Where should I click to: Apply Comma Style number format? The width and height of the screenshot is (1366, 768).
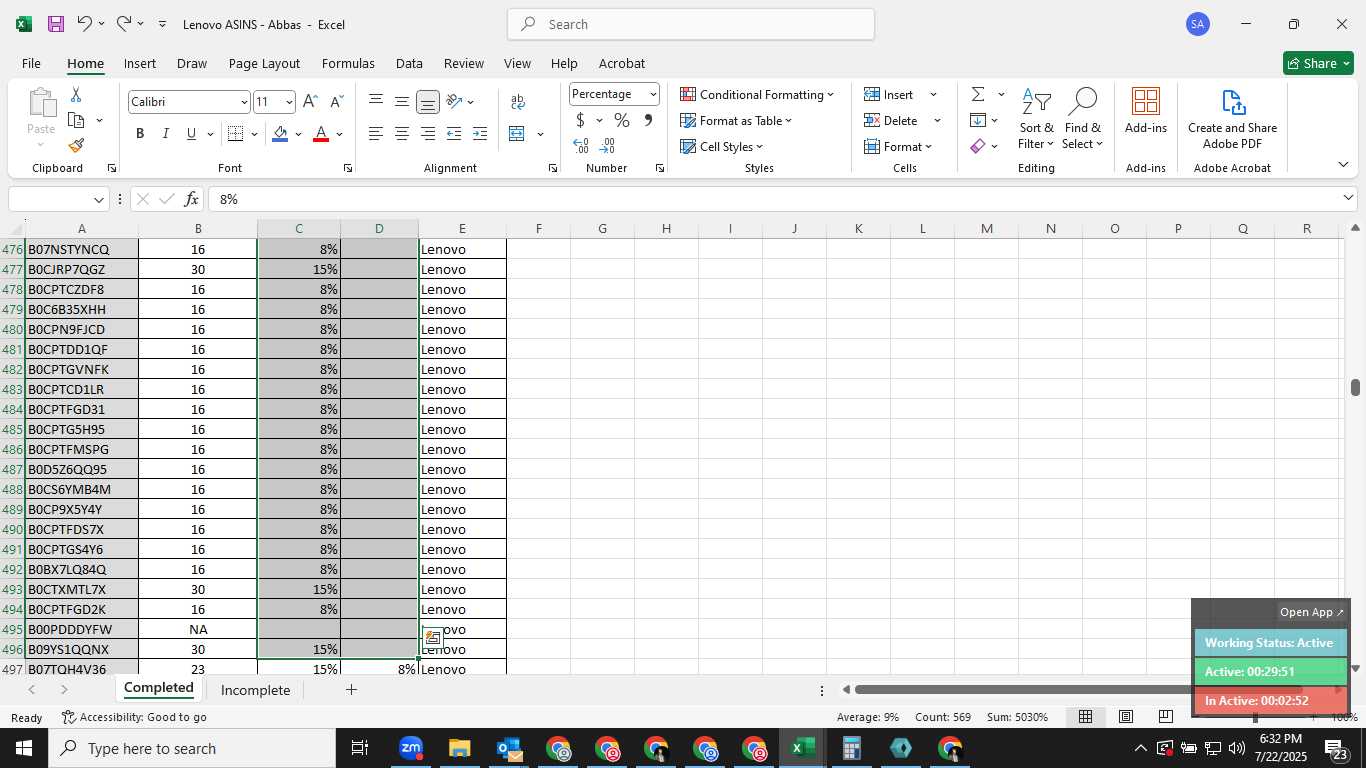tap(648, 120)
